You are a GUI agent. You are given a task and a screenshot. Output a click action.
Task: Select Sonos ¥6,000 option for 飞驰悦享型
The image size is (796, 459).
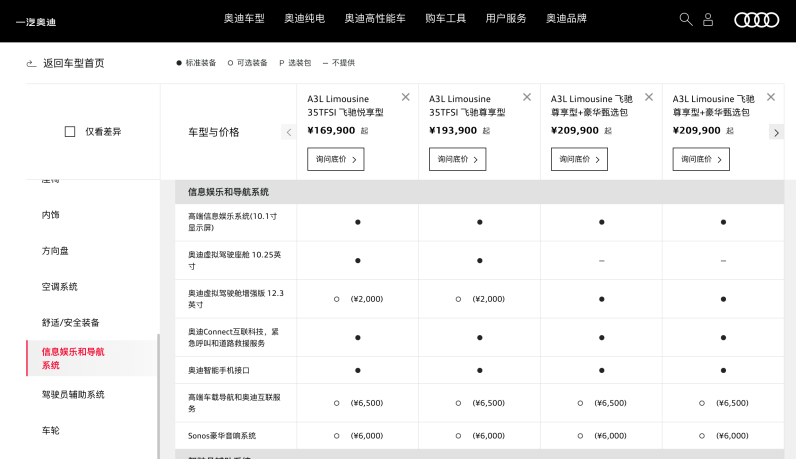pyautogui.click(x=337, y=436)
